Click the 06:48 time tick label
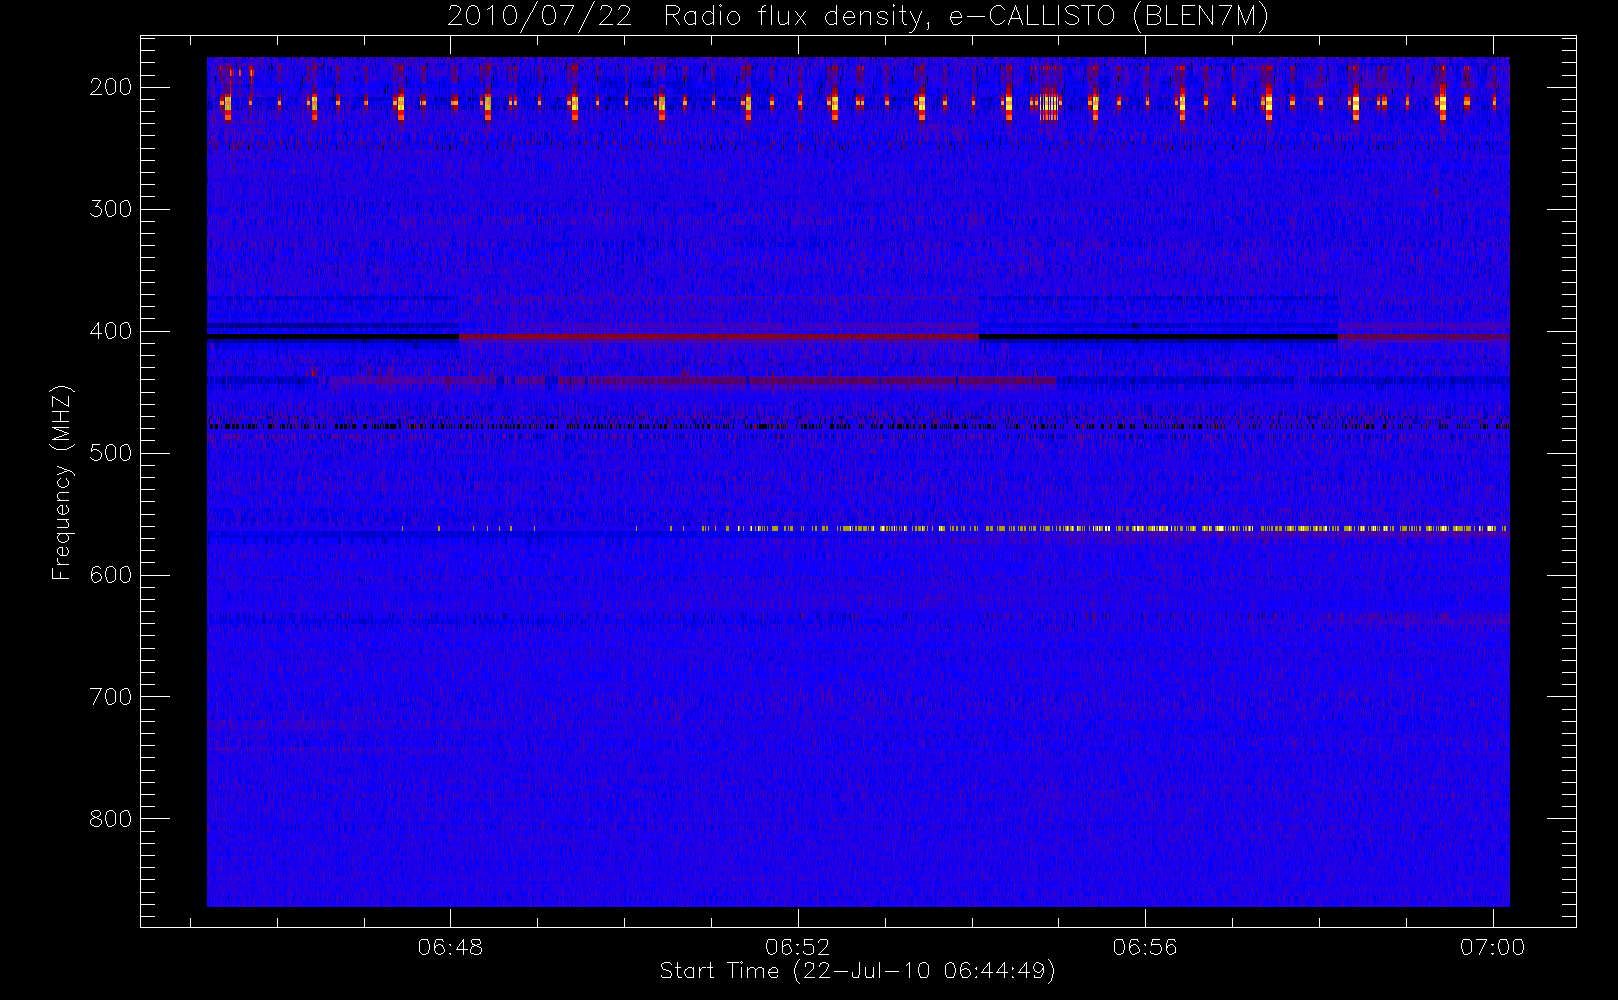Screen dimensions: 1618x1000 [x=450, y=947]
